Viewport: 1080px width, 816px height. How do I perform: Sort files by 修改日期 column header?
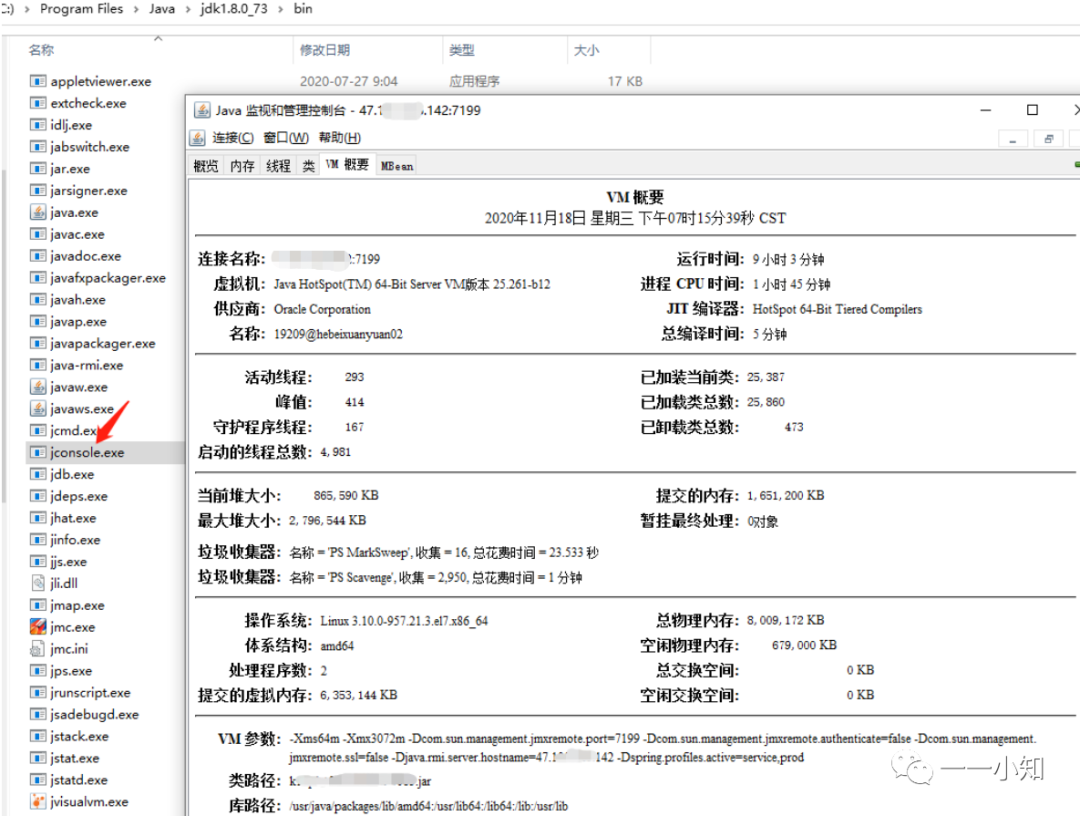325,50
